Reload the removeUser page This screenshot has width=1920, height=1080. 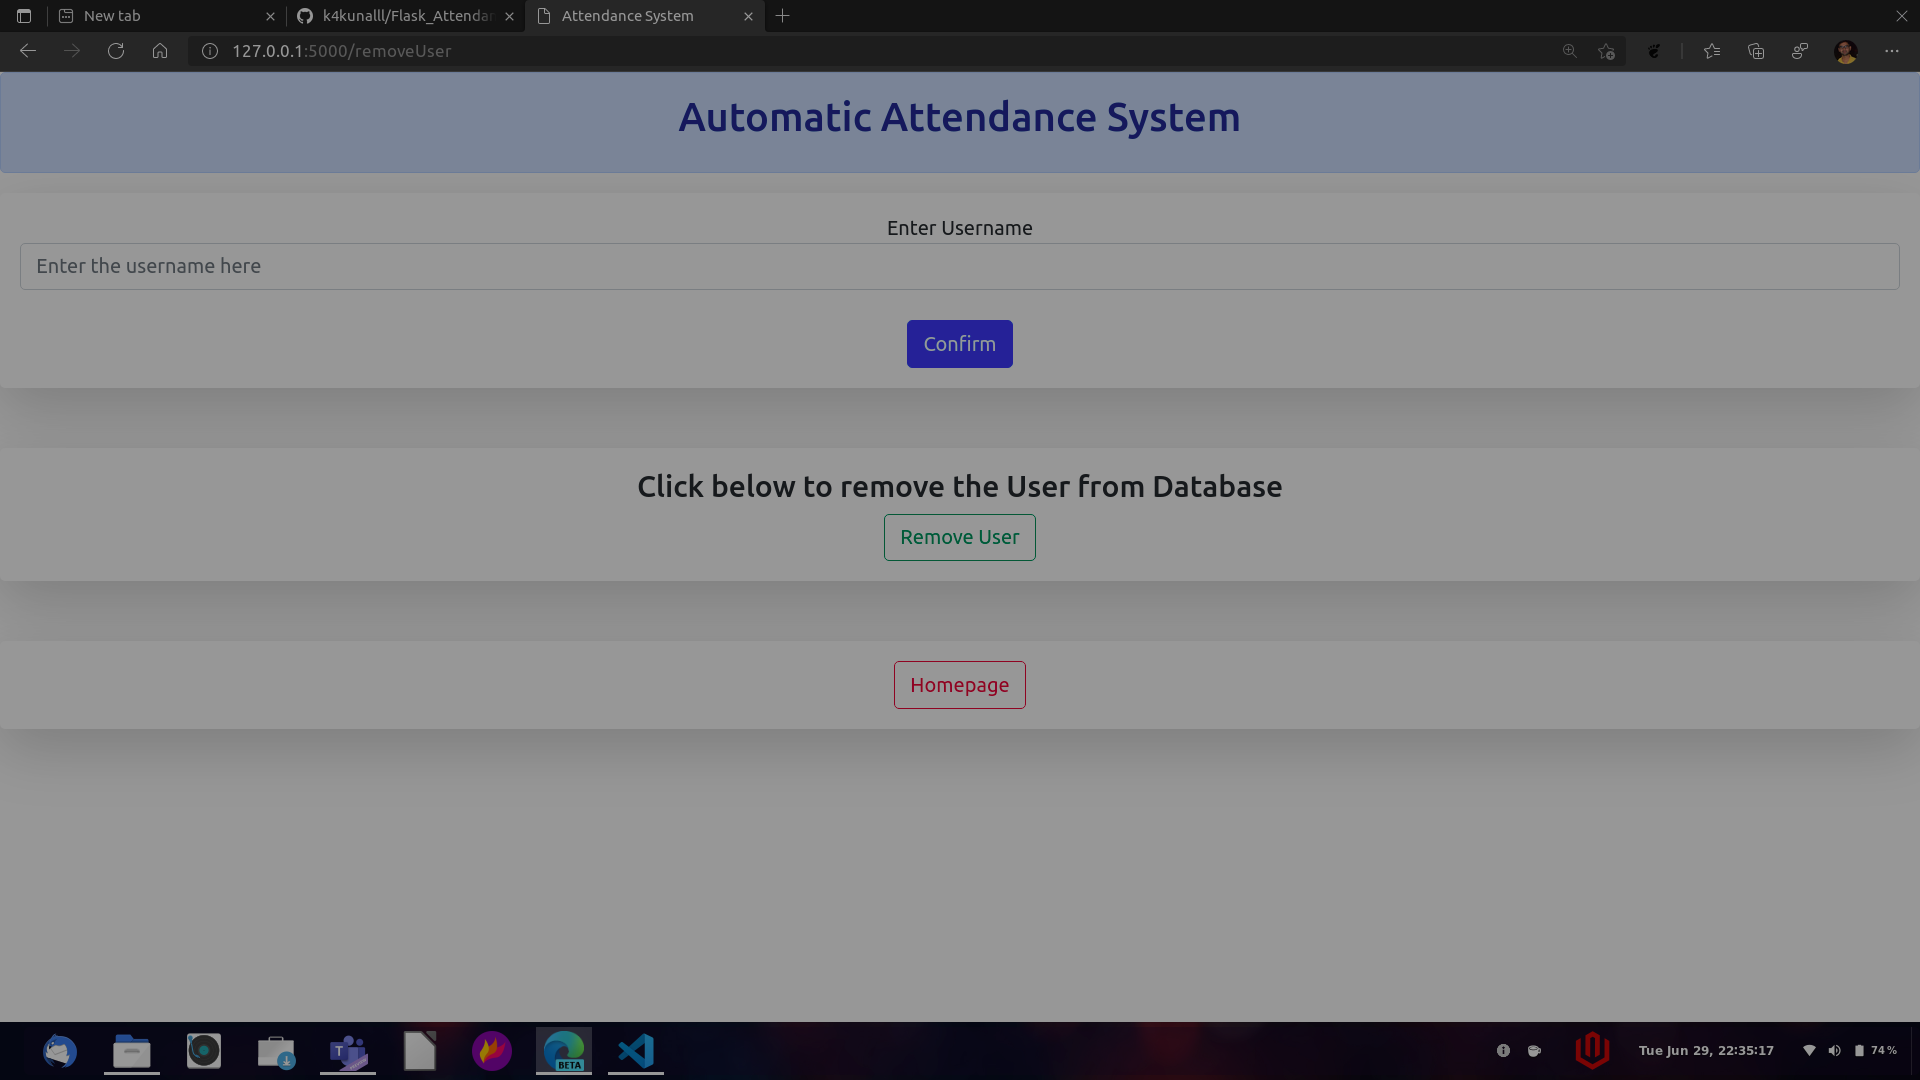(x=116, y=51)
